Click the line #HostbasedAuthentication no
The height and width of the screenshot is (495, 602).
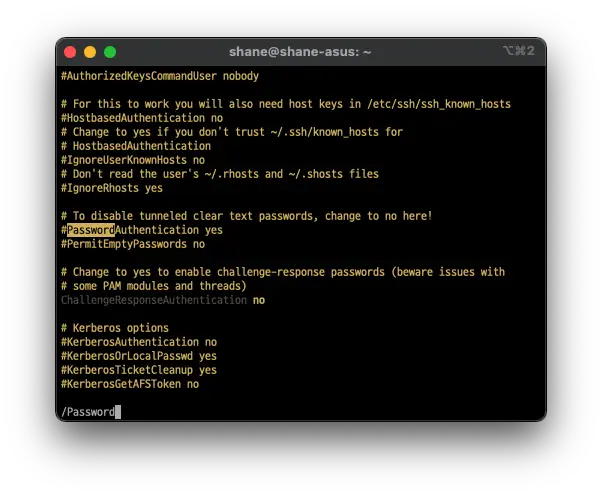coord(142,118)
